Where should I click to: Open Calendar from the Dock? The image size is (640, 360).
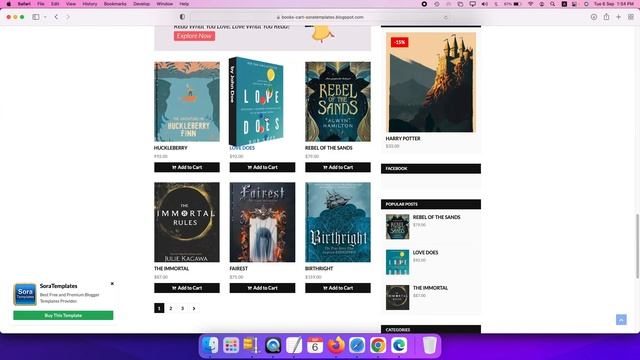pyautogui.click(x=315, y=346)
